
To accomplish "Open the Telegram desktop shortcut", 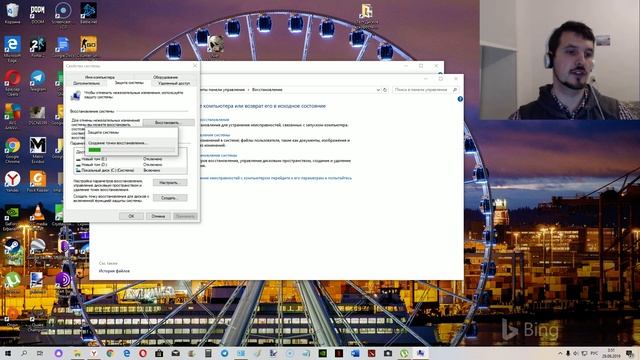I will click(38, 81).
